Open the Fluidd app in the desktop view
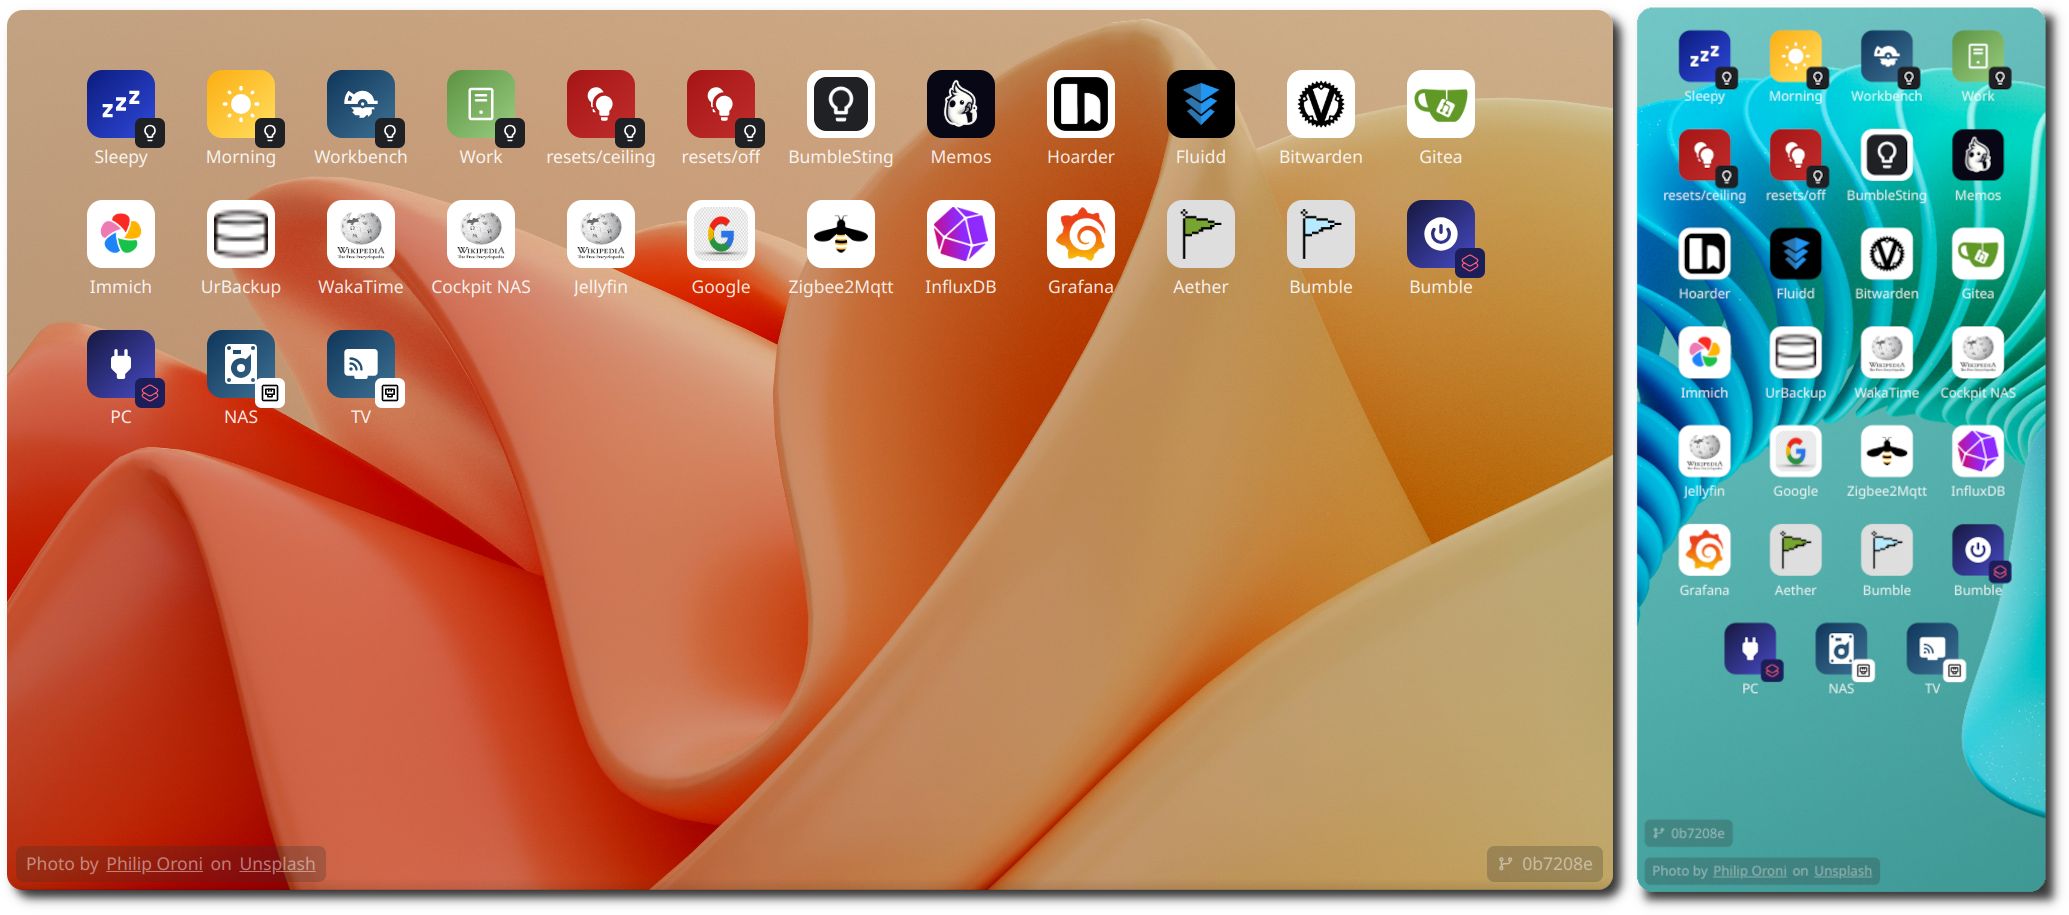Screen dimensions: 2069x915 pyautogui.click(x=1201, y=104)
